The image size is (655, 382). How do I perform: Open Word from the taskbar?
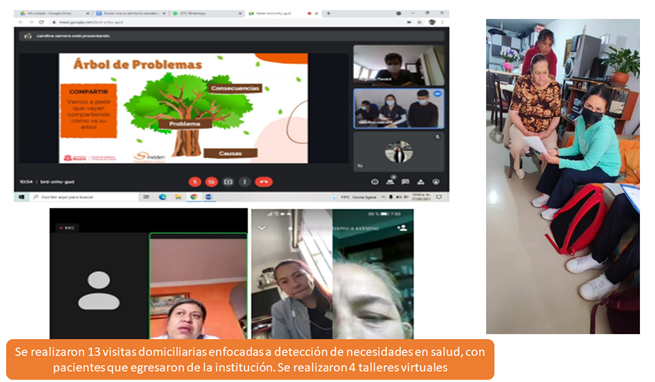click(209, 197)
